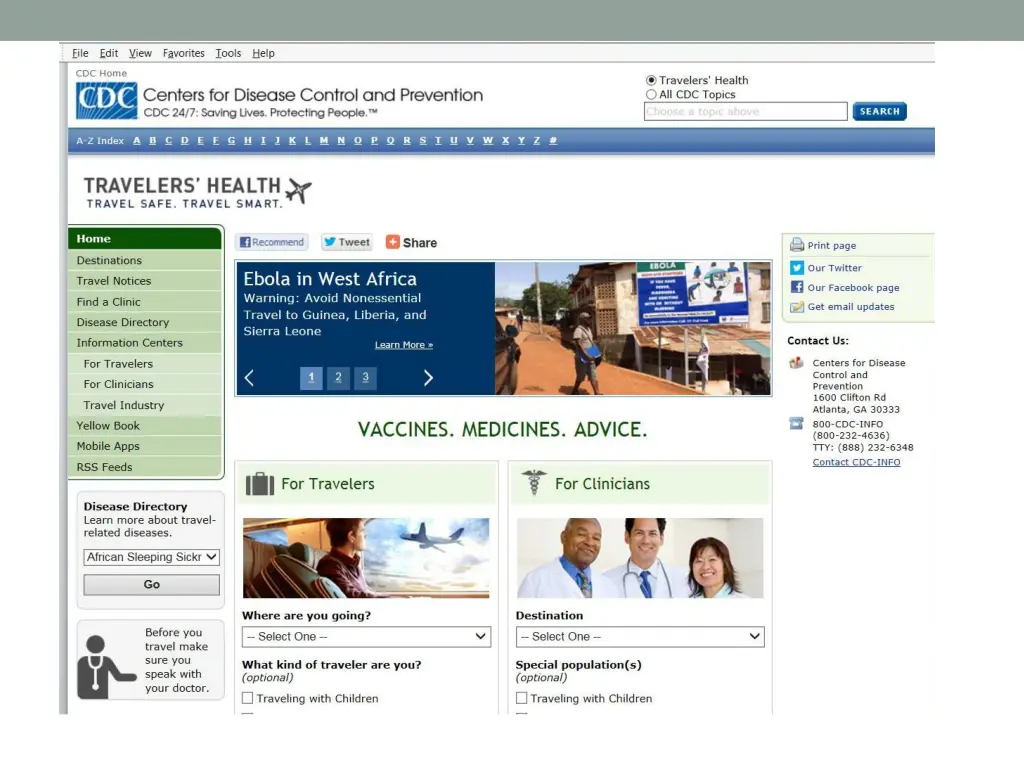
Task: Click the suitcase icon in For Travelers
Action: click(x=260, y=484)
